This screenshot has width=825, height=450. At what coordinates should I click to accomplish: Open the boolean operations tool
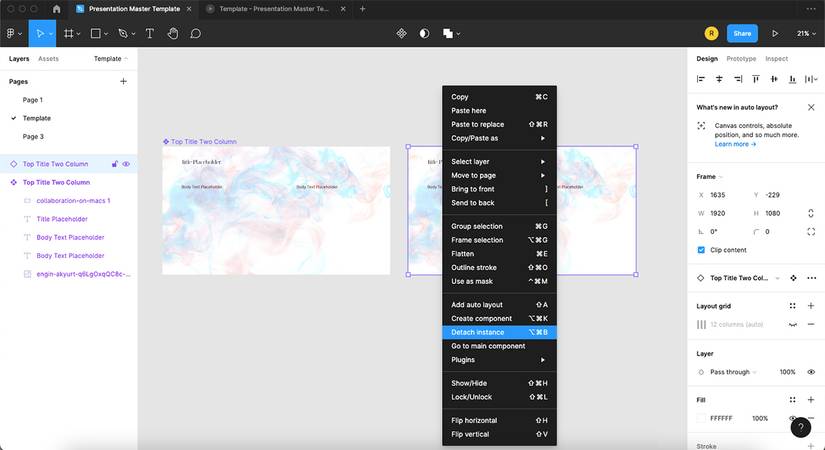tap(448, 34)
